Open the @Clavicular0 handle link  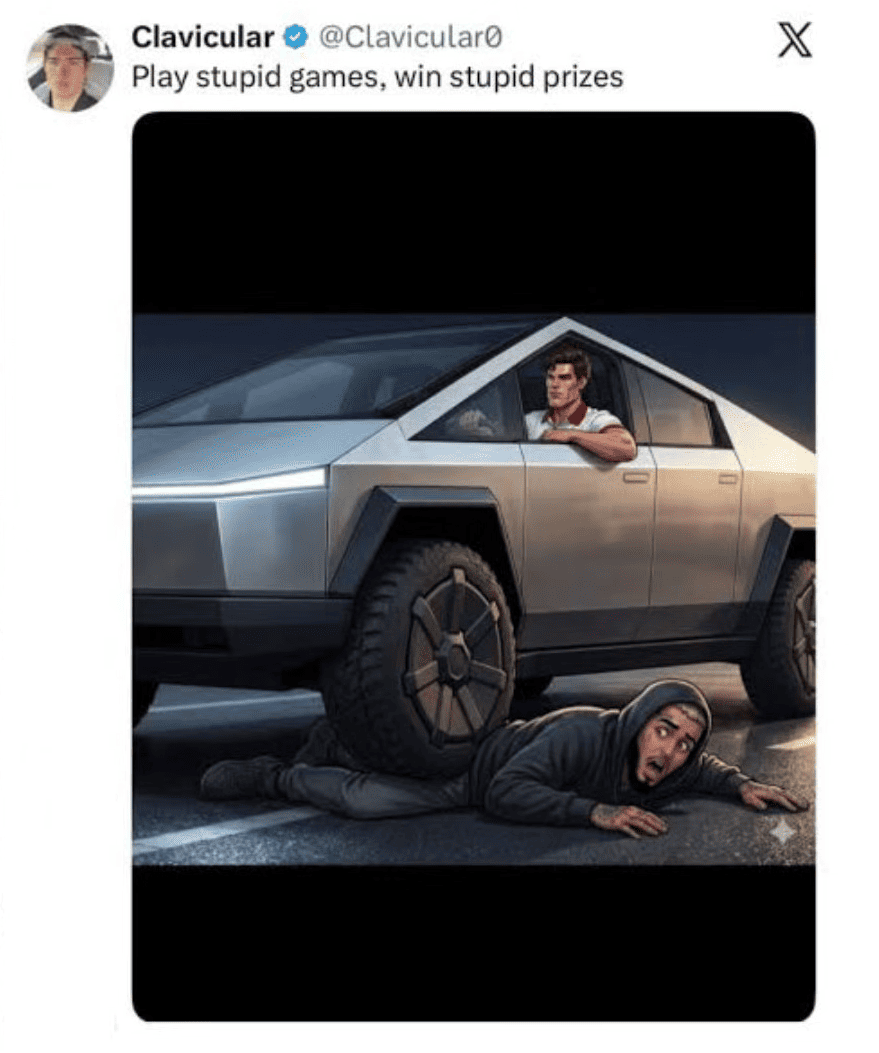click(410, 38)
